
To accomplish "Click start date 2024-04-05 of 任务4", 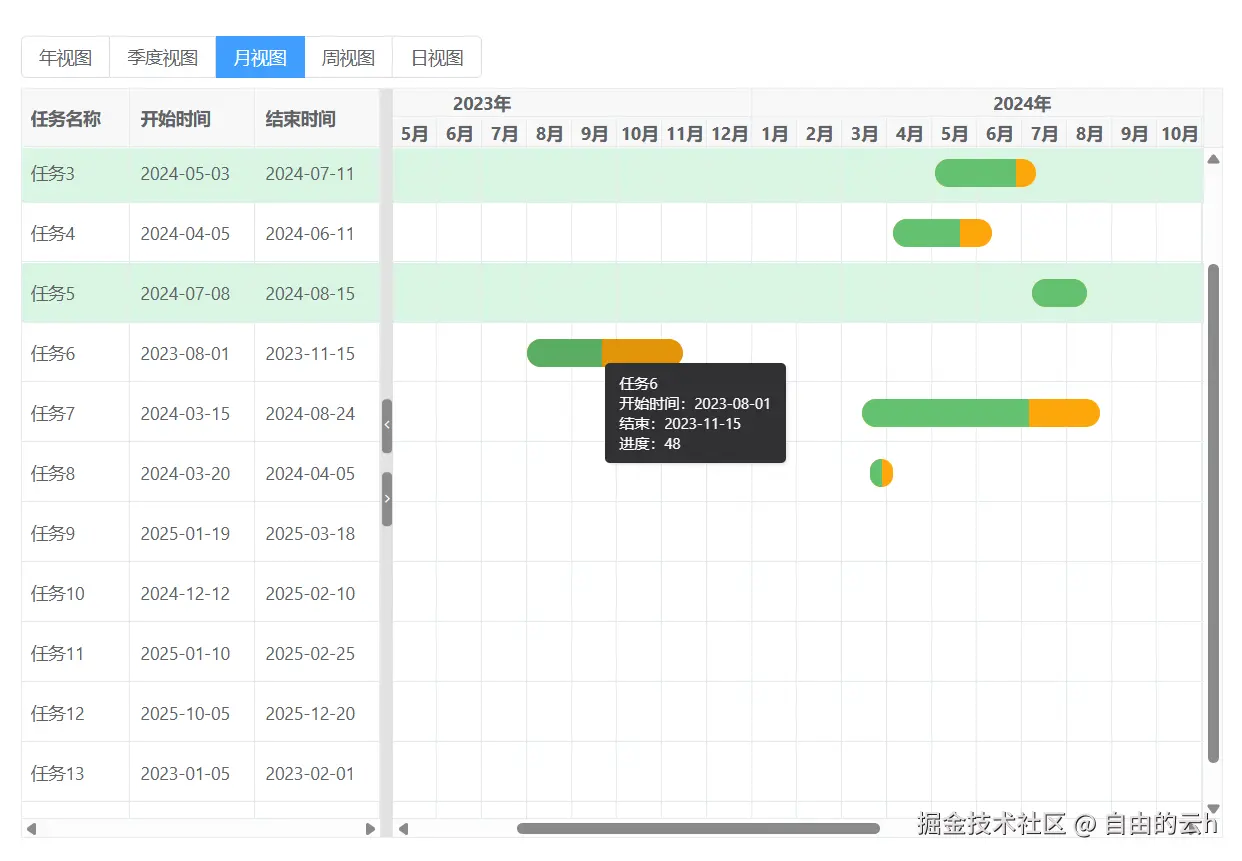I will tap(185, 233).
